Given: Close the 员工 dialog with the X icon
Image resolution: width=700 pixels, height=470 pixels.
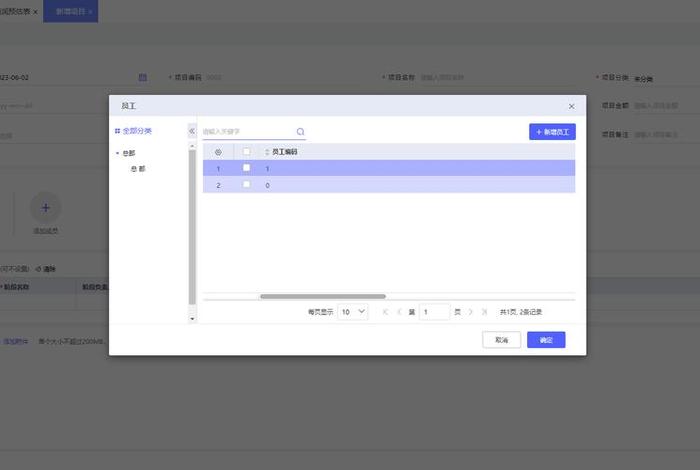Looking at the screenshot, I should [571, 106].
